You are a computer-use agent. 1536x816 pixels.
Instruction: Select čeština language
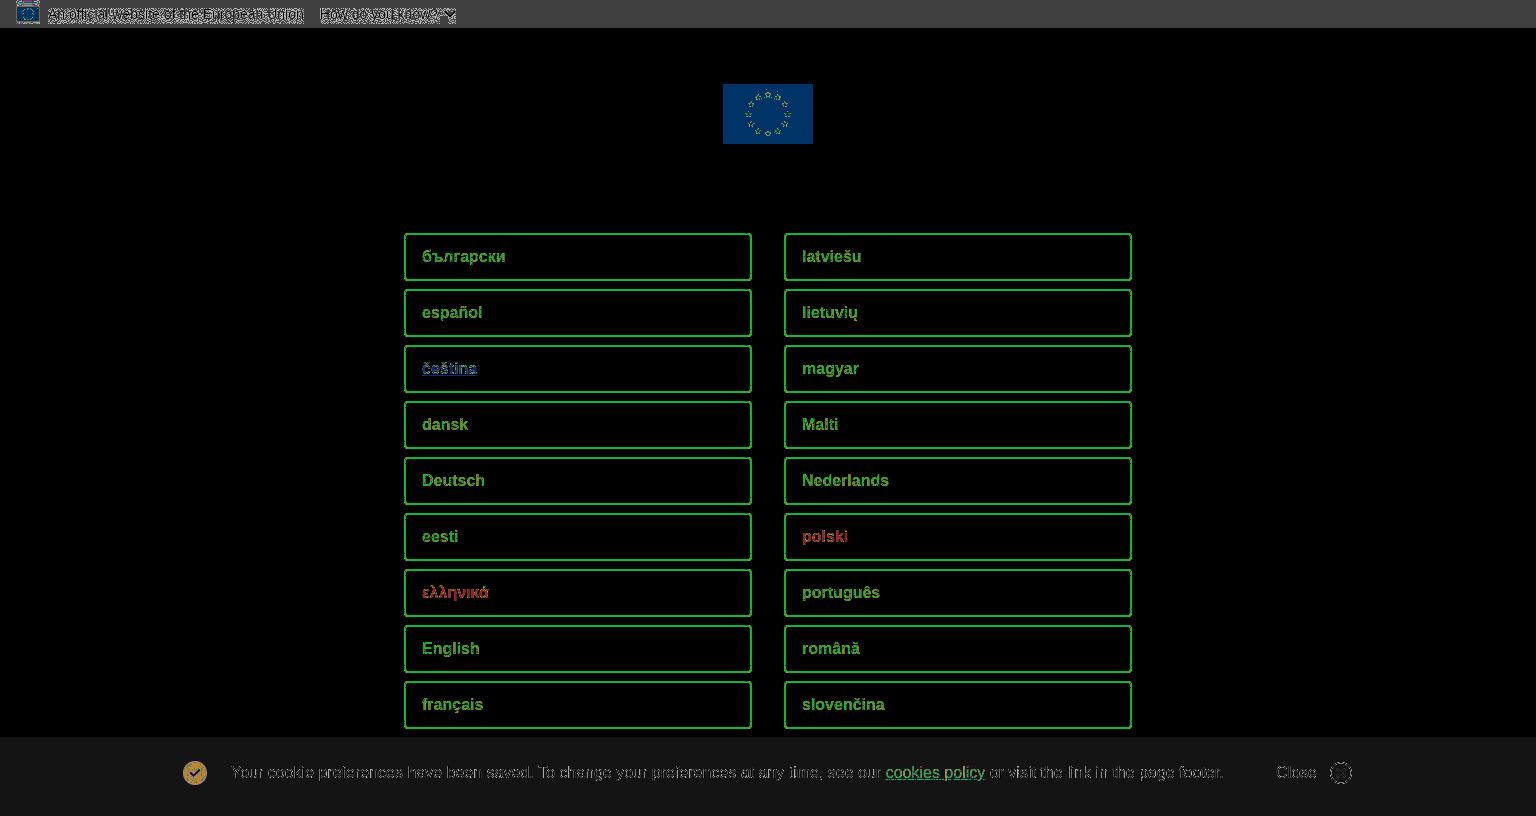pos(578,369)
